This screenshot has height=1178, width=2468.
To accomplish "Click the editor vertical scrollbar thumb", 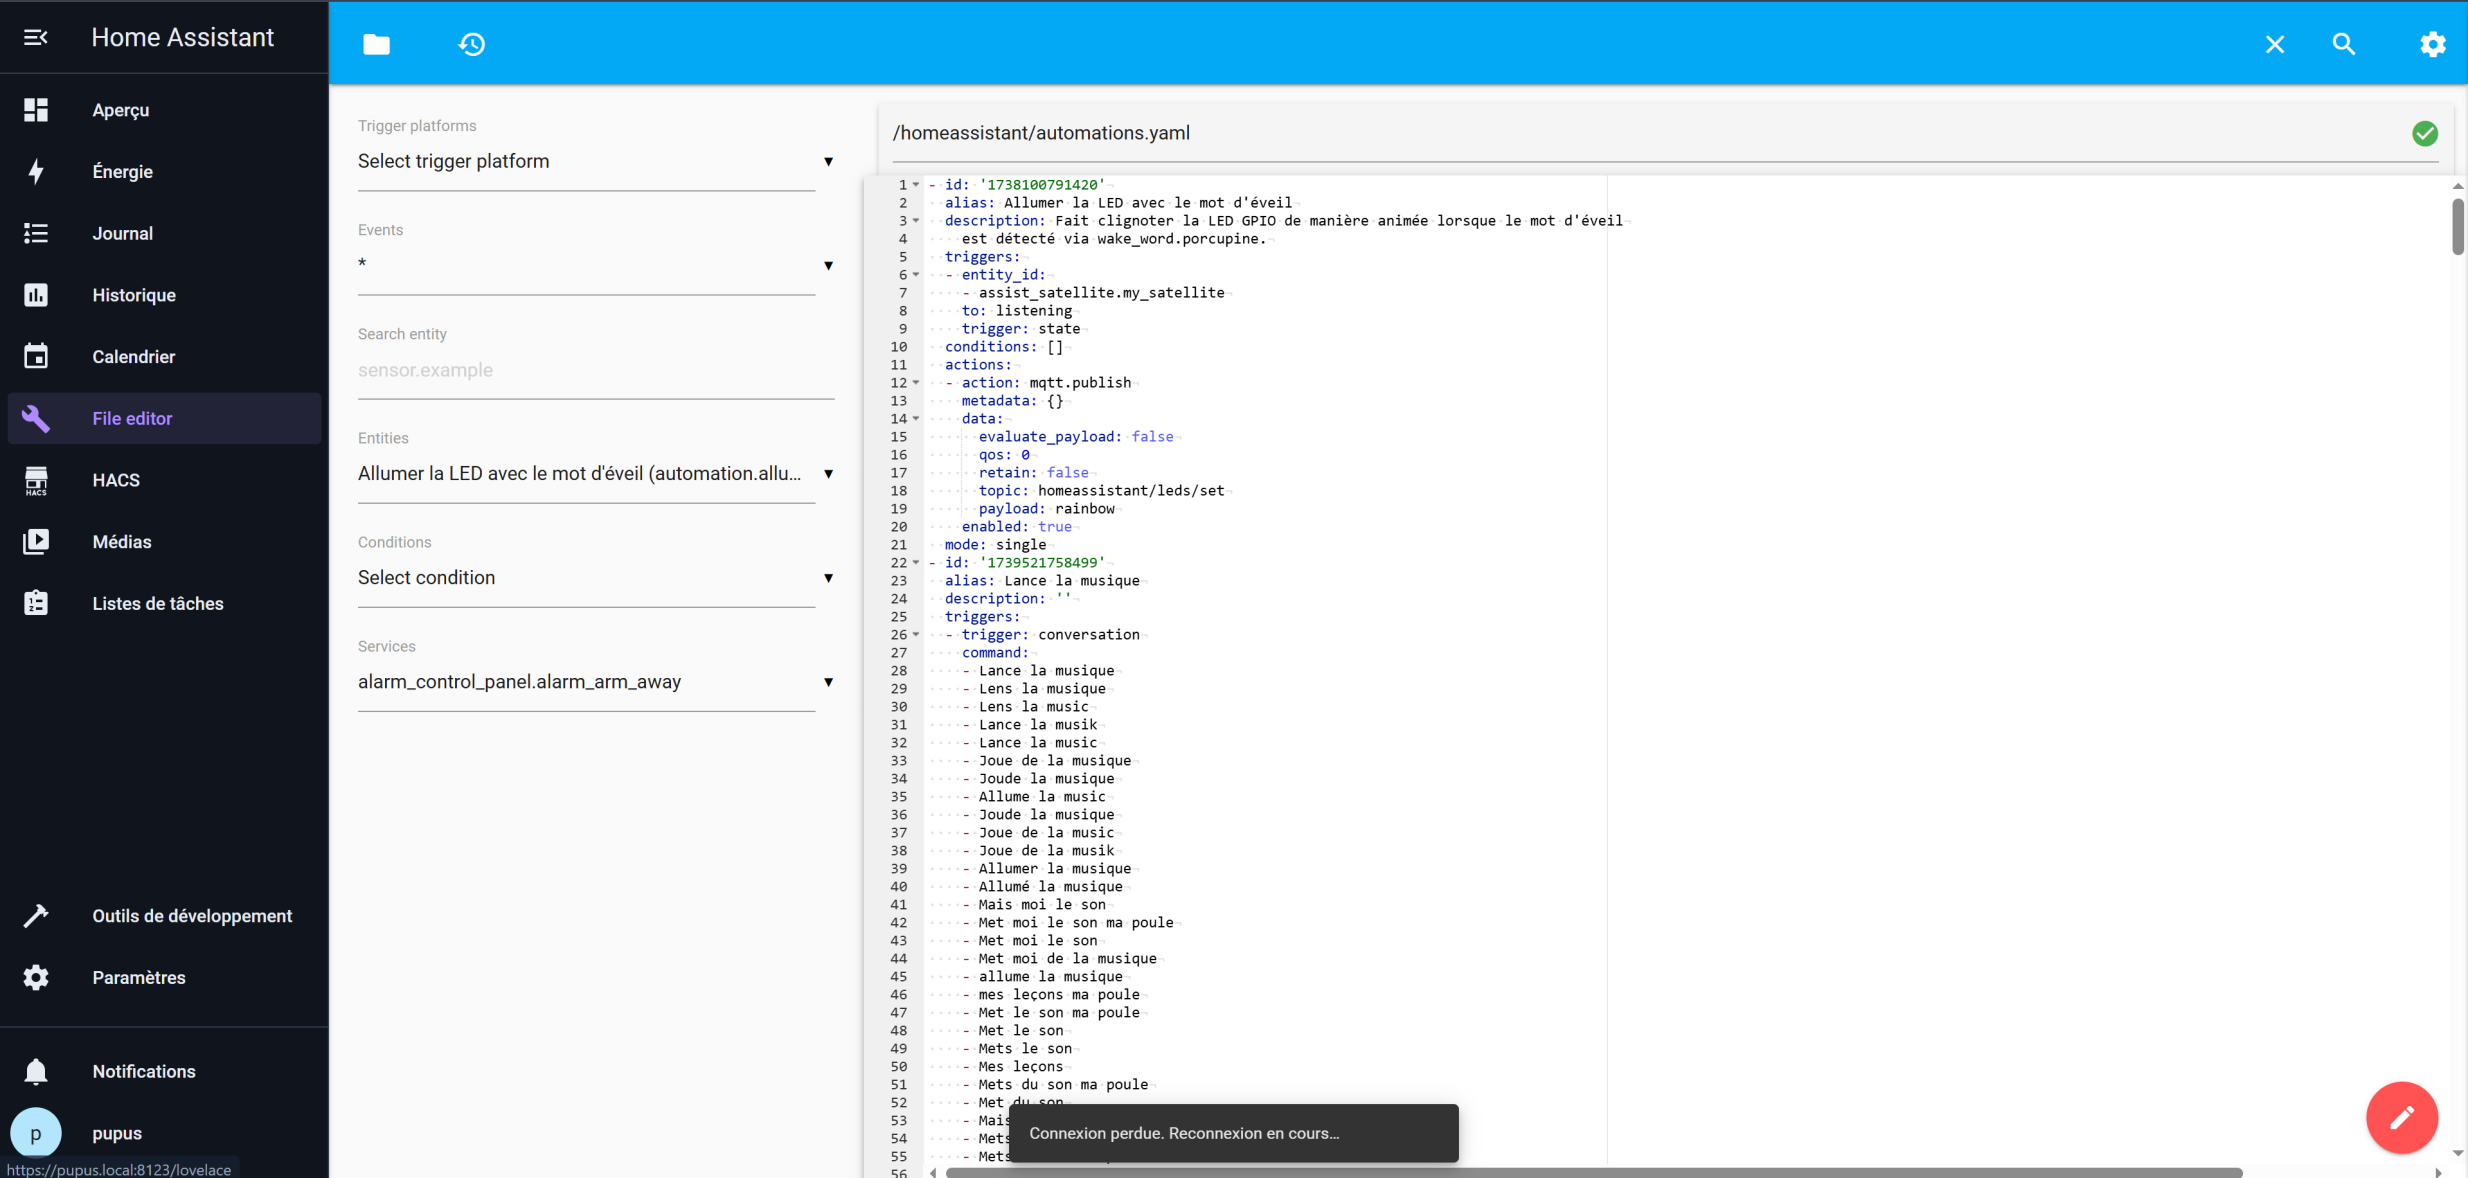I will tap(2458, 226).
